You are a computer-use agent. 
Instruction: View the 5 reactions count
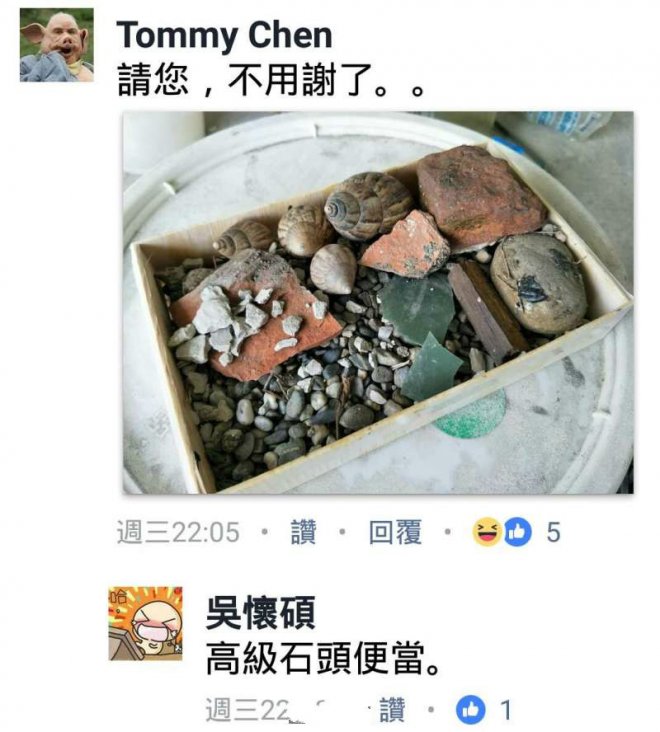pos(553,533)
